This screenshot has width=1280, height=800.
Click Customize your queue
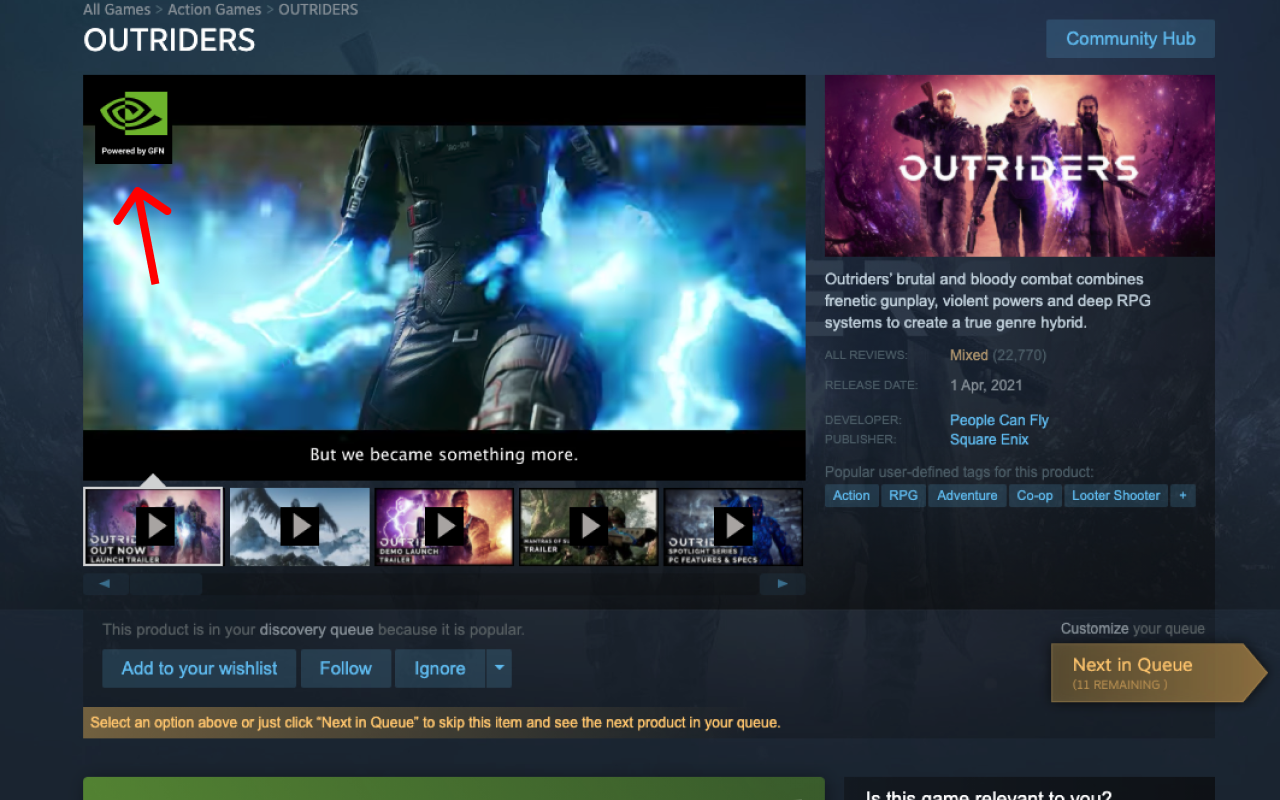click(1133, 629)
